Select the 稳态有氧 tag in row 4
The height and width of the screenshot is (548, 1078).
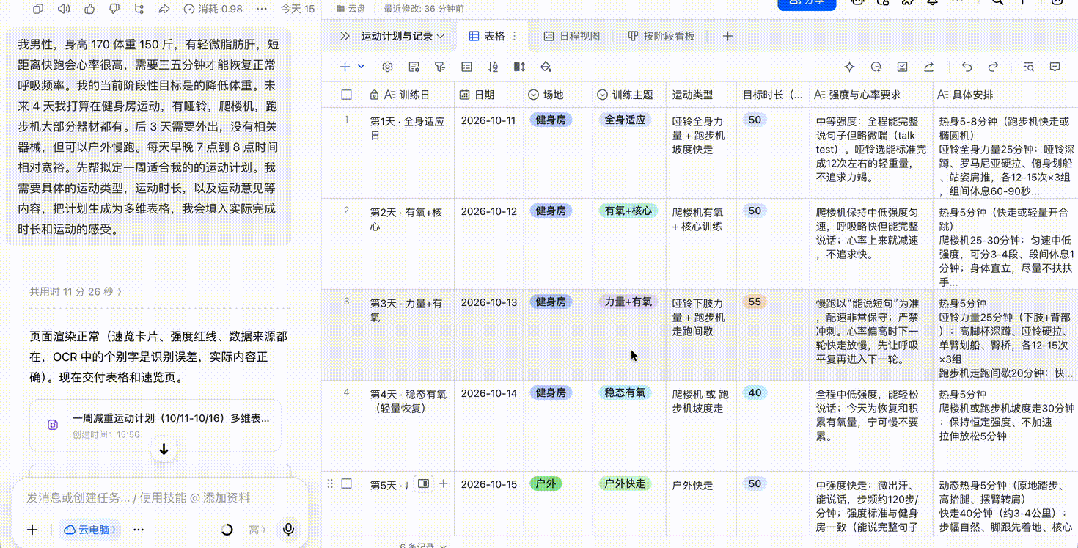pos(625,393)
